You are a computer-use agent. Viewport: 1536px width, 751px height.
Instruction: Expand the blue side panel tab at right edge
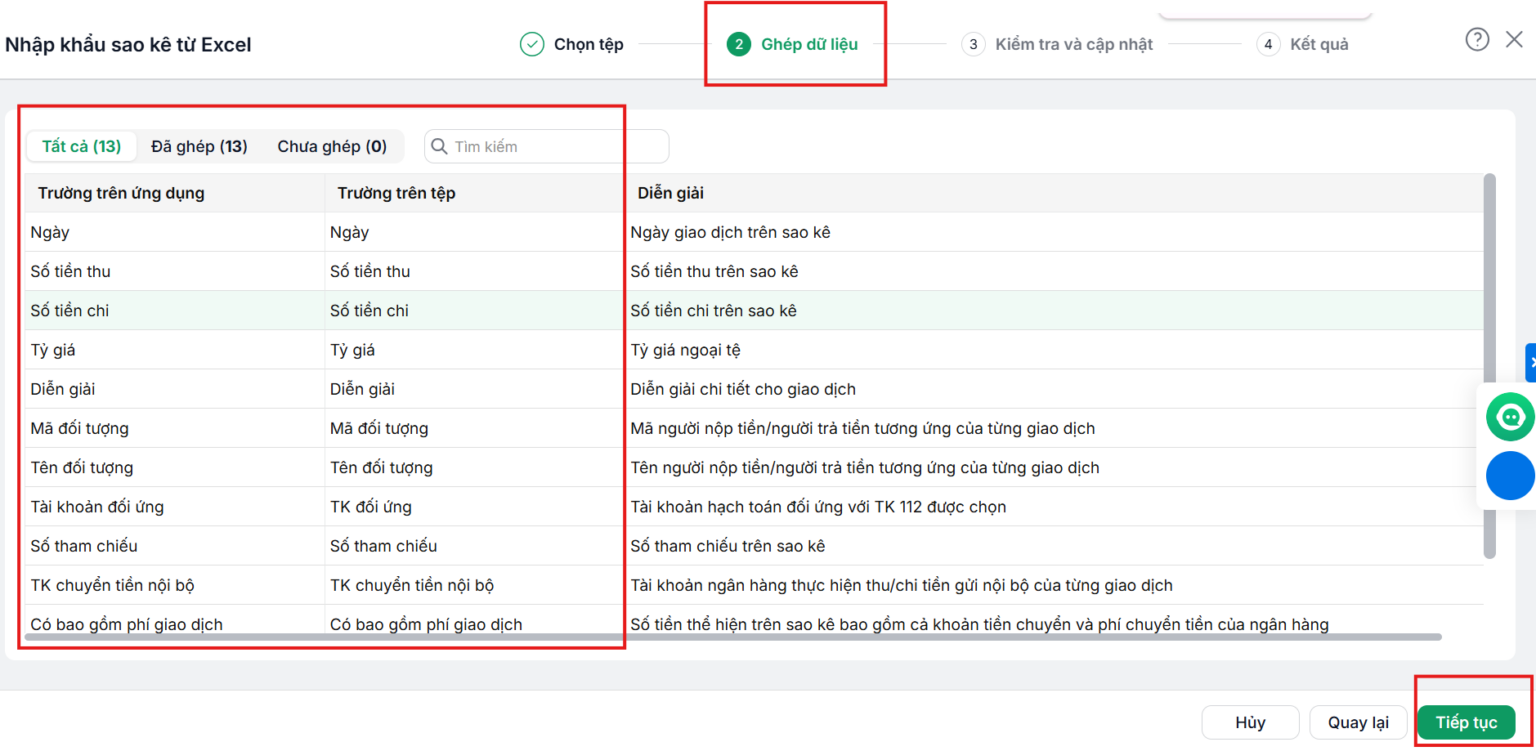[1530, 362]
